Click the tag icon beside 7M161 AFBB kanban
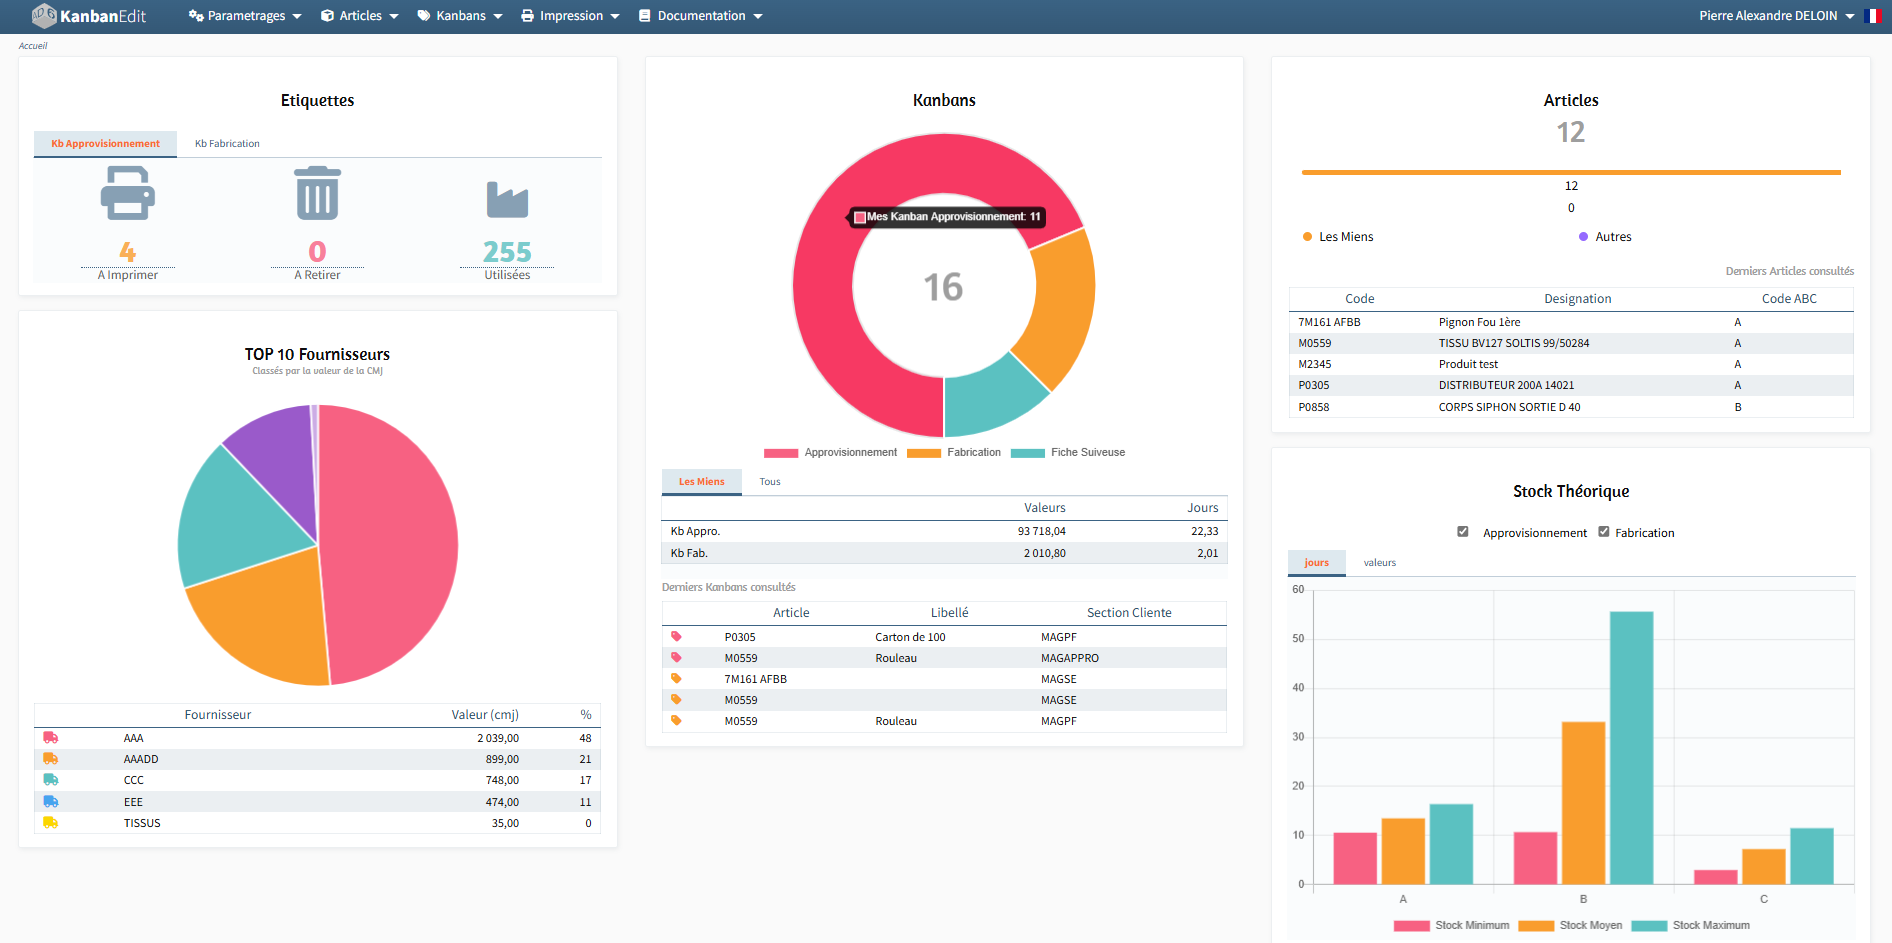Image resolution: width=1892 pixels, height=943 pixels. pos(676,679)
